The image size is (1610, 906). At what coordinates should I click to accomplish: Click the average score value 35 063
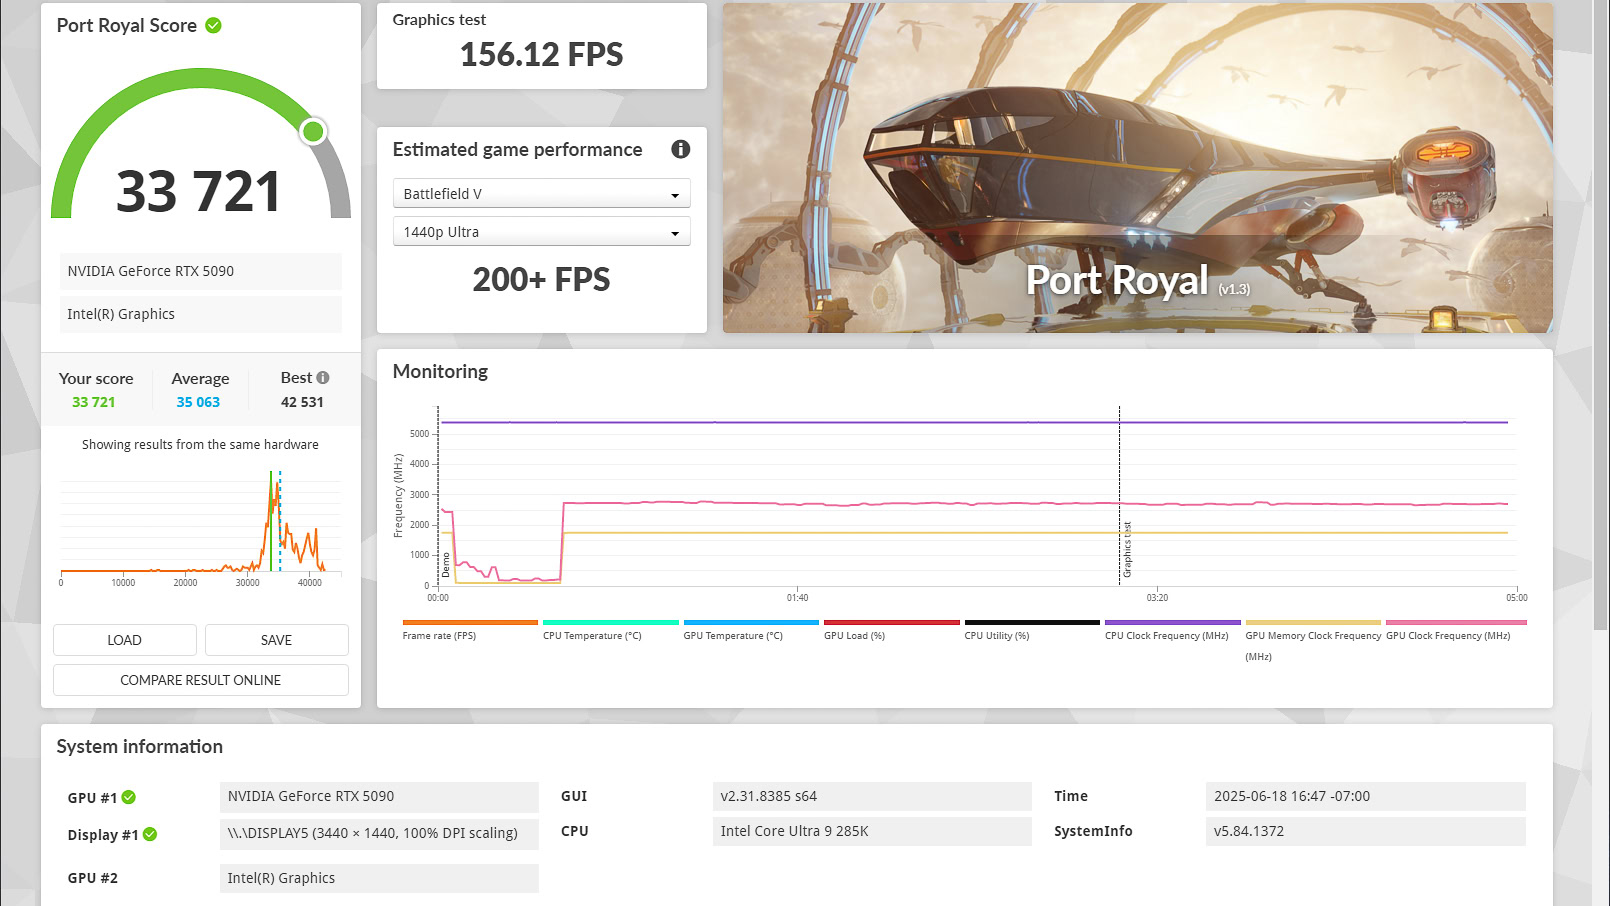[x=198, y=402]
